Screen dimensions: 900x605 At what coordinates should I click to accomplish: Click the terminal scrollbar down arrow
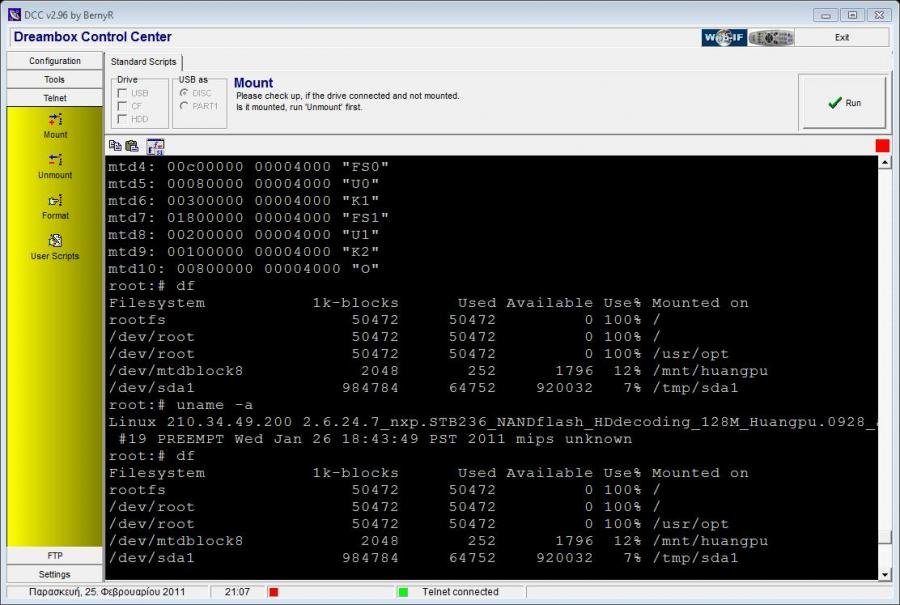coord(885,574)
